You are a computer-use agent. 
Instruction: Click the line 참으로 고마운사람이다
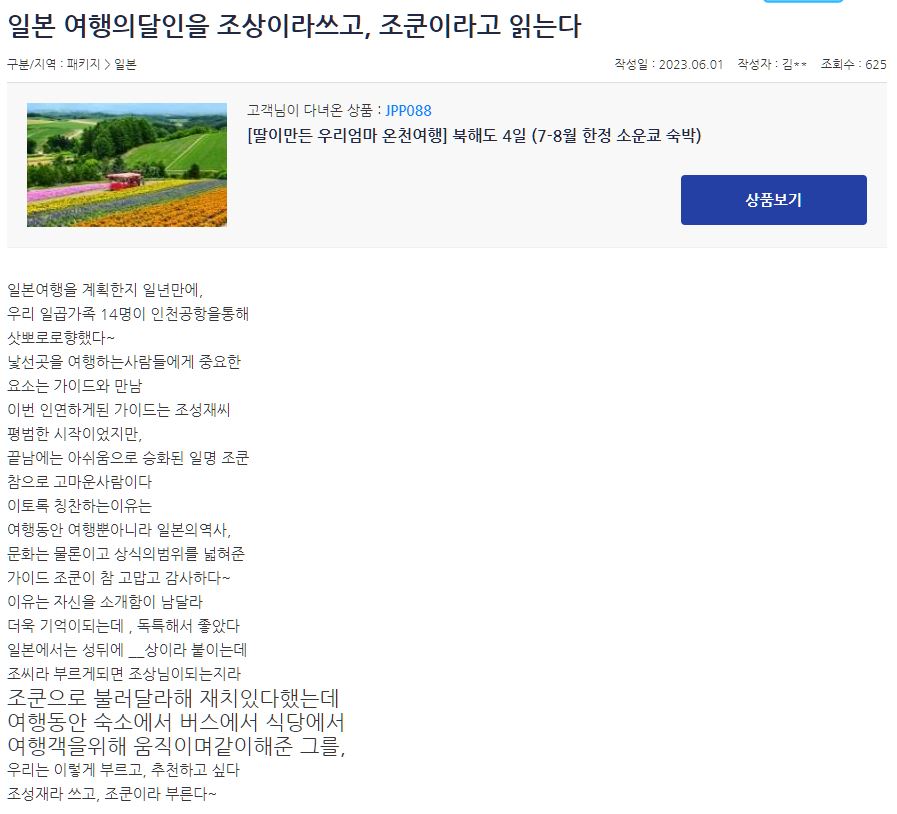click(x=79, y=482)
